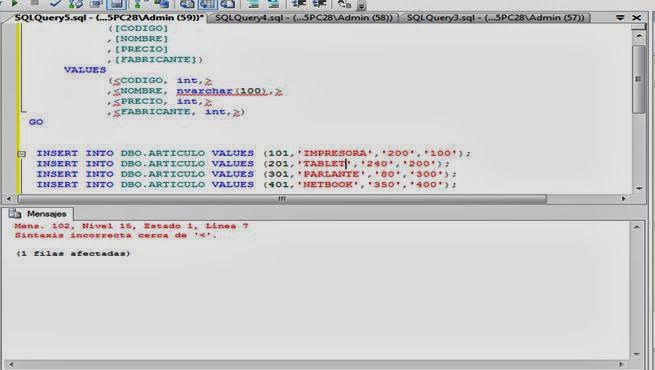Screen dimensions: 655x370
Task: Click DBO.ARTICULO in the 101 INSERT line
Action: pos(163,153)
